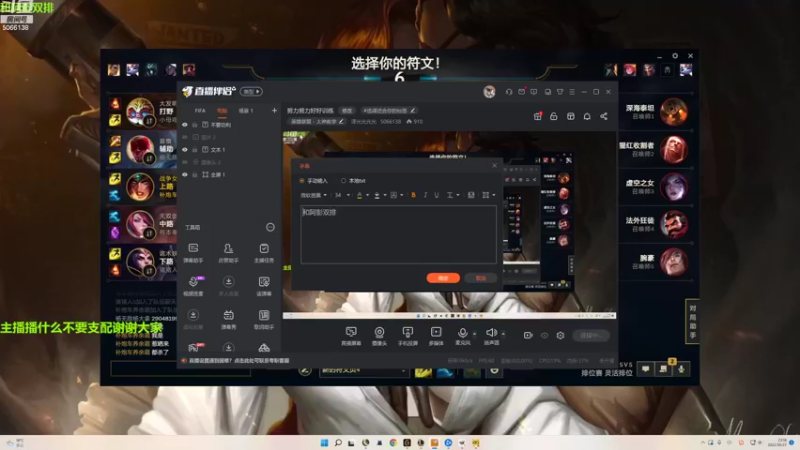Expand the speaker options arrow
This screenshot has width=800, height=450.
503,334
